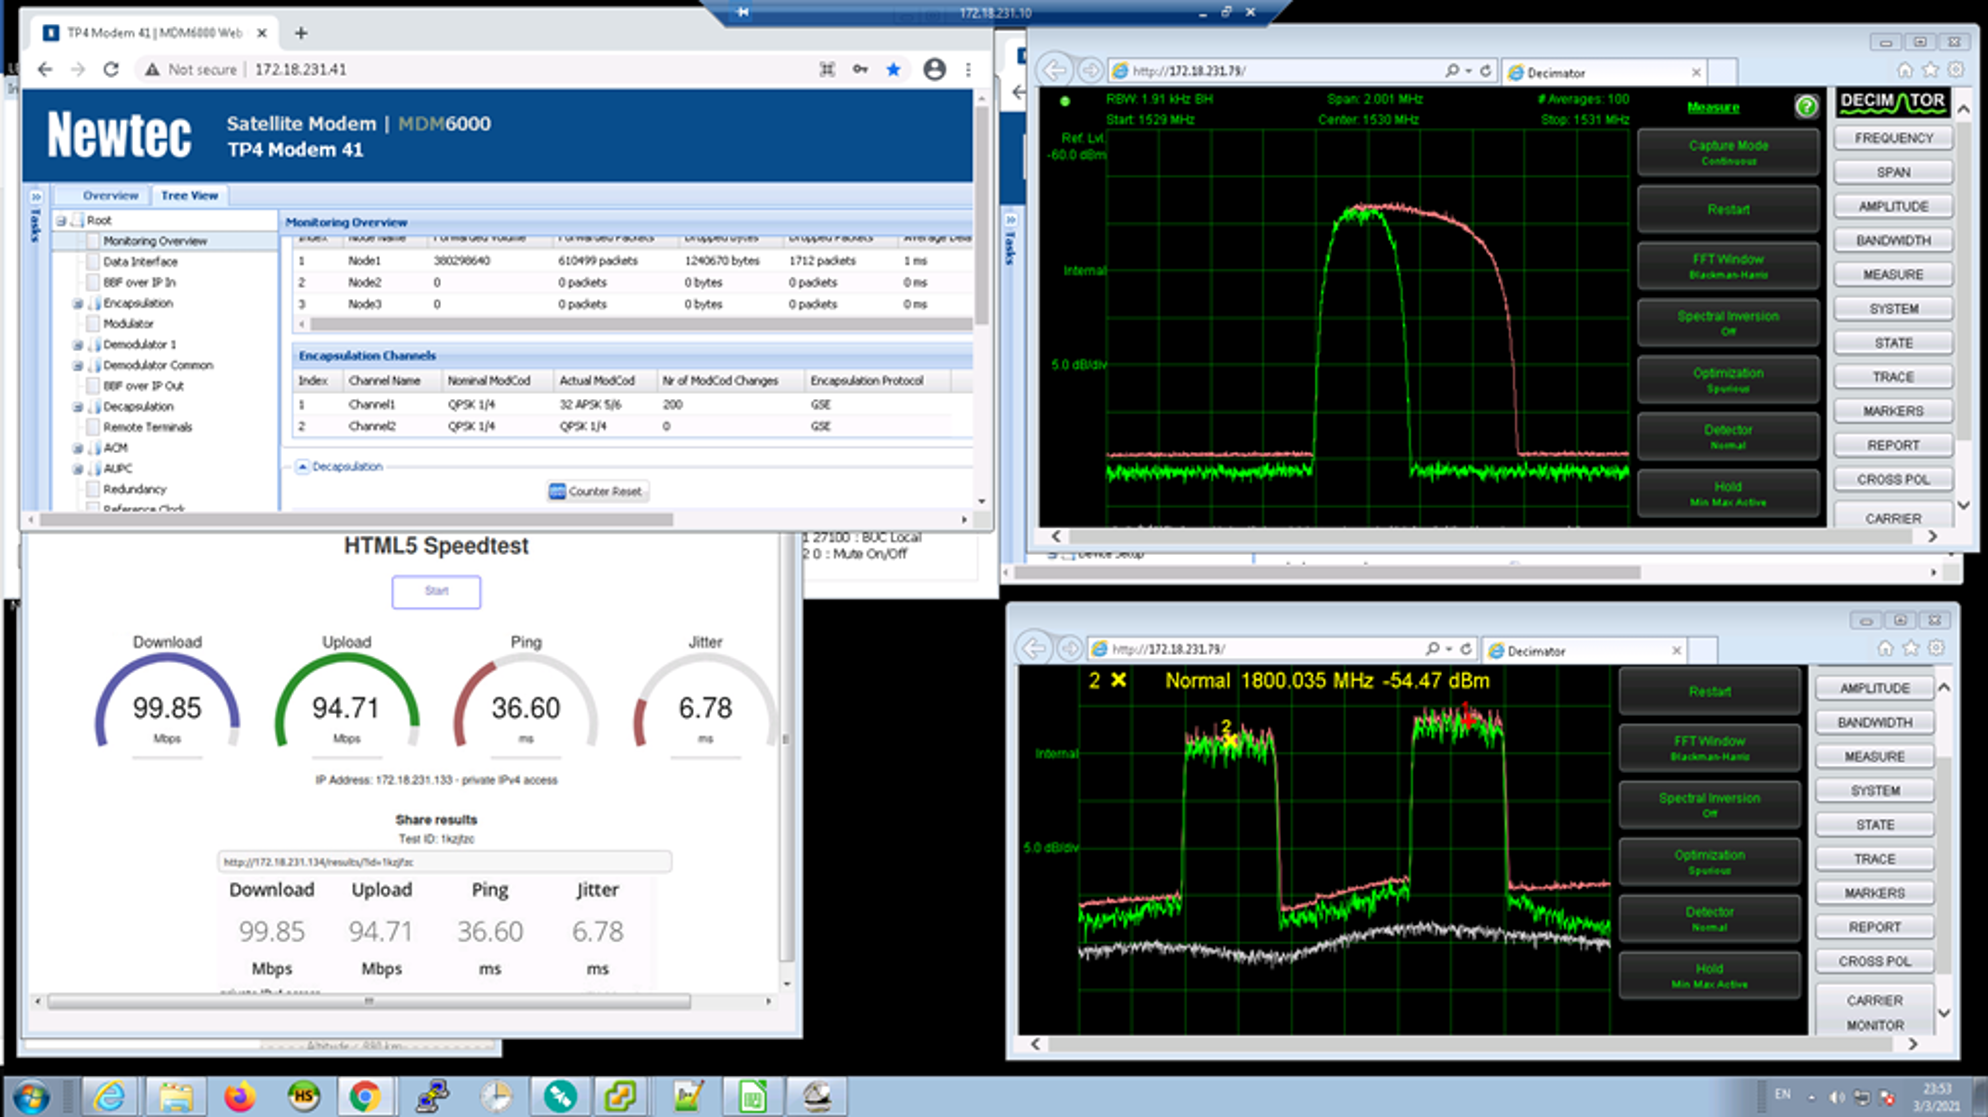
Task: Click the volume speaker tray icon
Action: click(1836, 1097)
